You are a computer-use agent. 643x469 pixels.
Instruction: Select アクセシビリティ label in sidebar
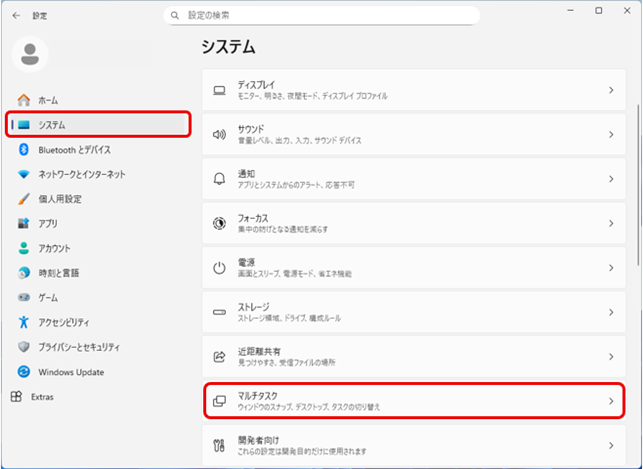64,322
